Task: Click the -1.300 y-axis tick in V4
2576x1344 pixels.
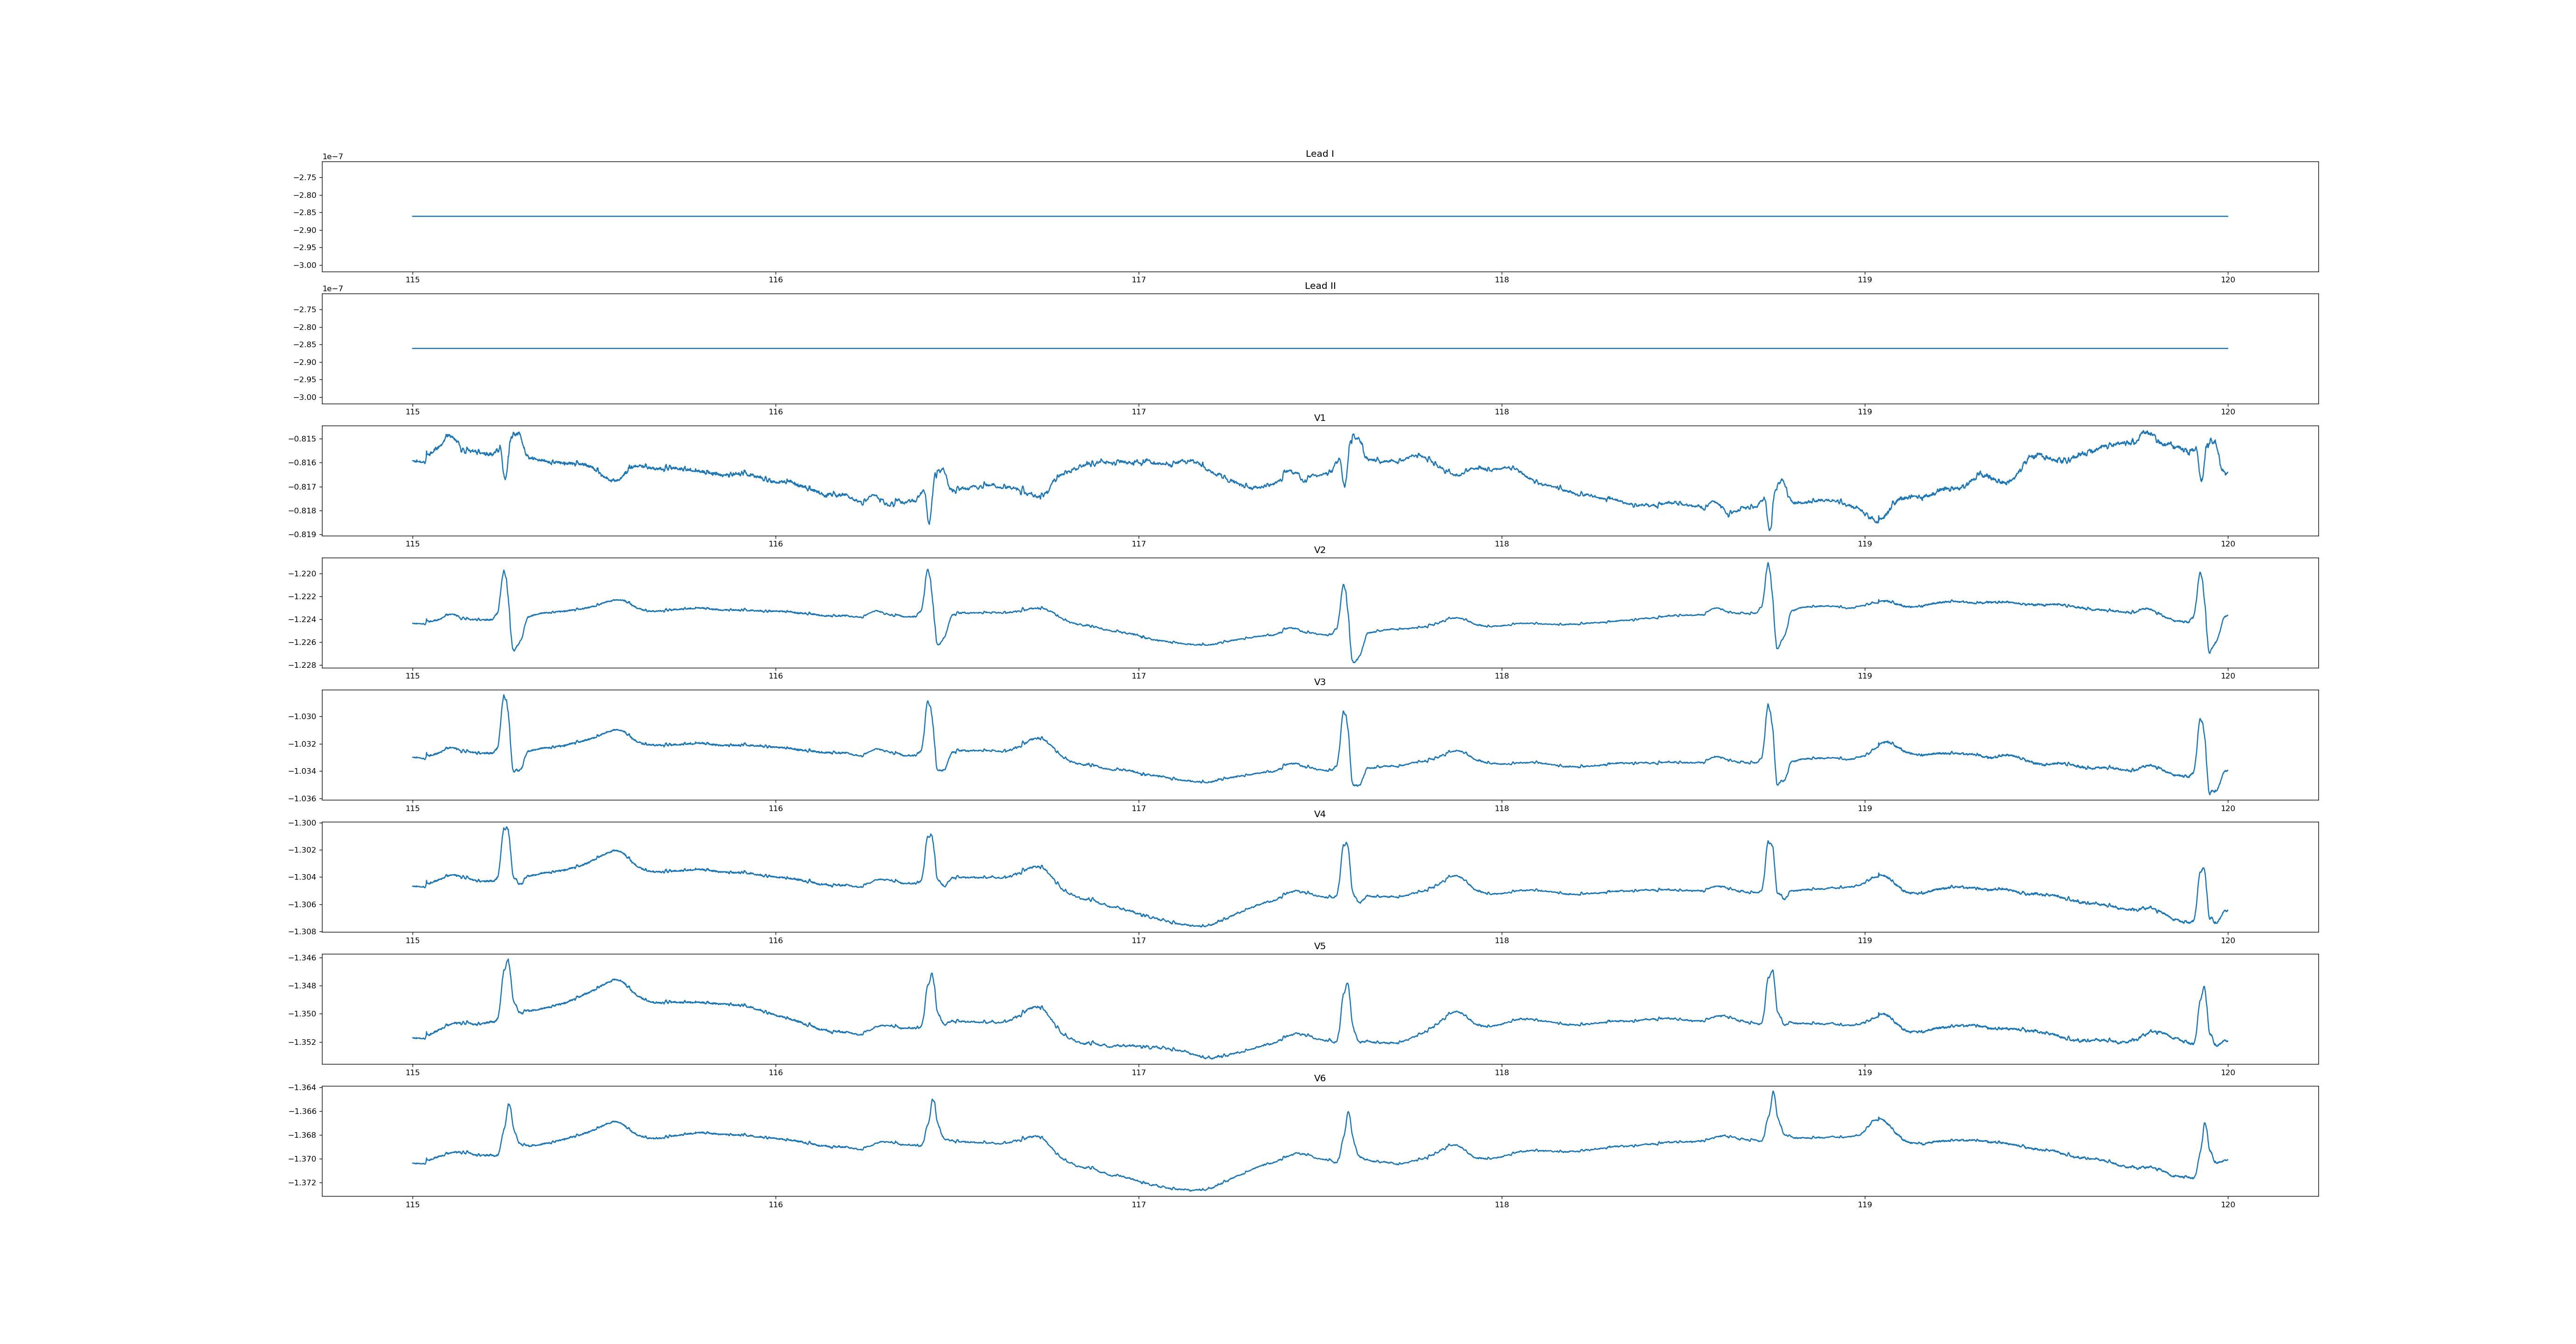Action: (x=303, y=823)
